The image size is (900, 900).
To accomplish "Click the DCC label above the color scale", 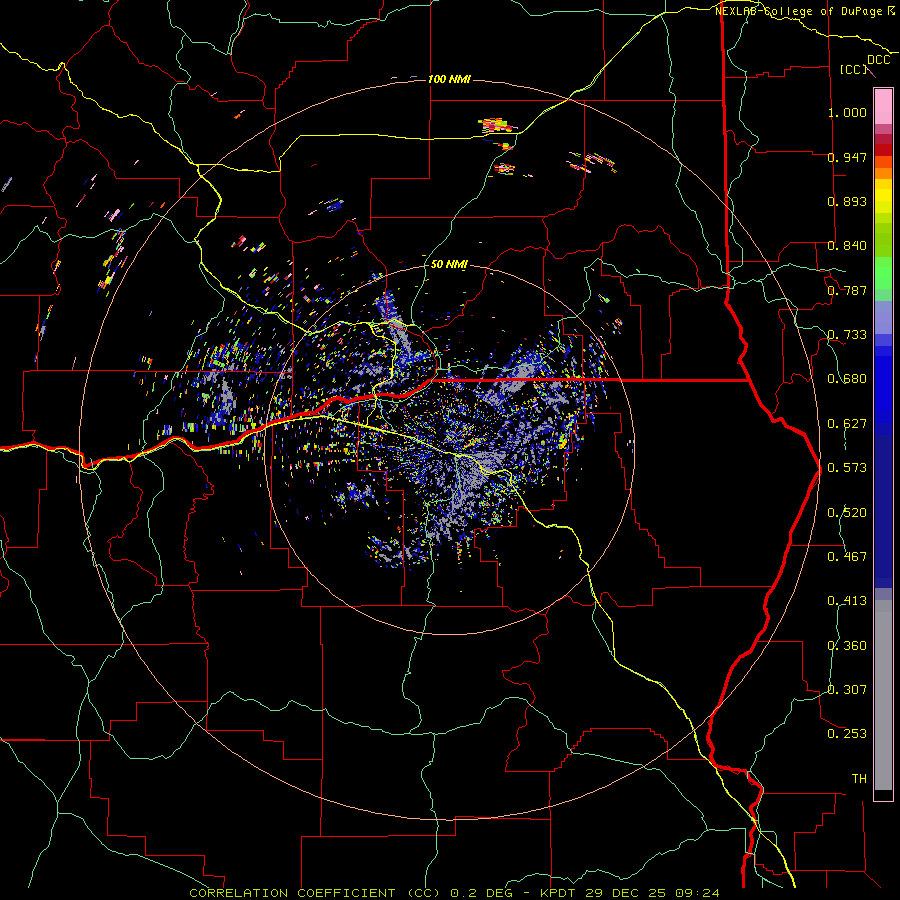I will 878,60.
